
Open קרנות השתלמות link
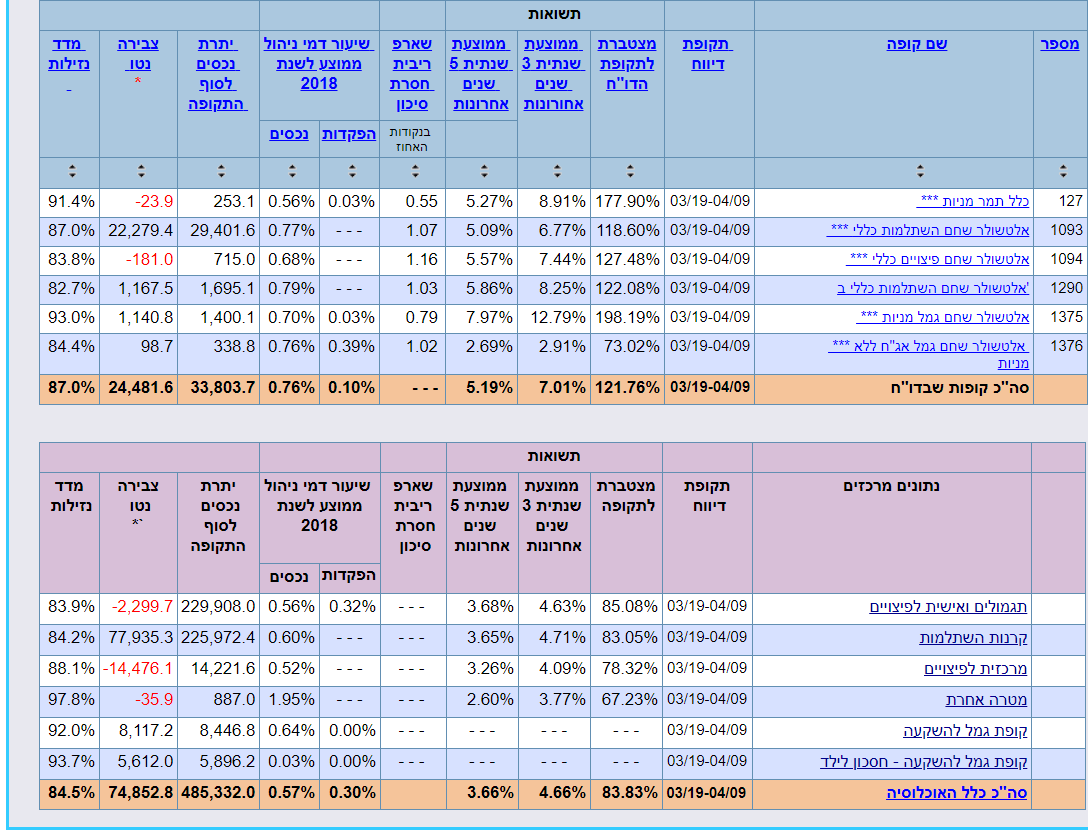point(974,638)
